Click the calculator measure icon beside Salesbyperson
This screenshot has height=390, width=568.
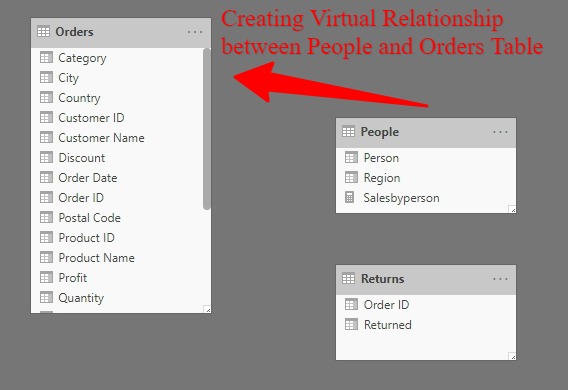[350, 197]
